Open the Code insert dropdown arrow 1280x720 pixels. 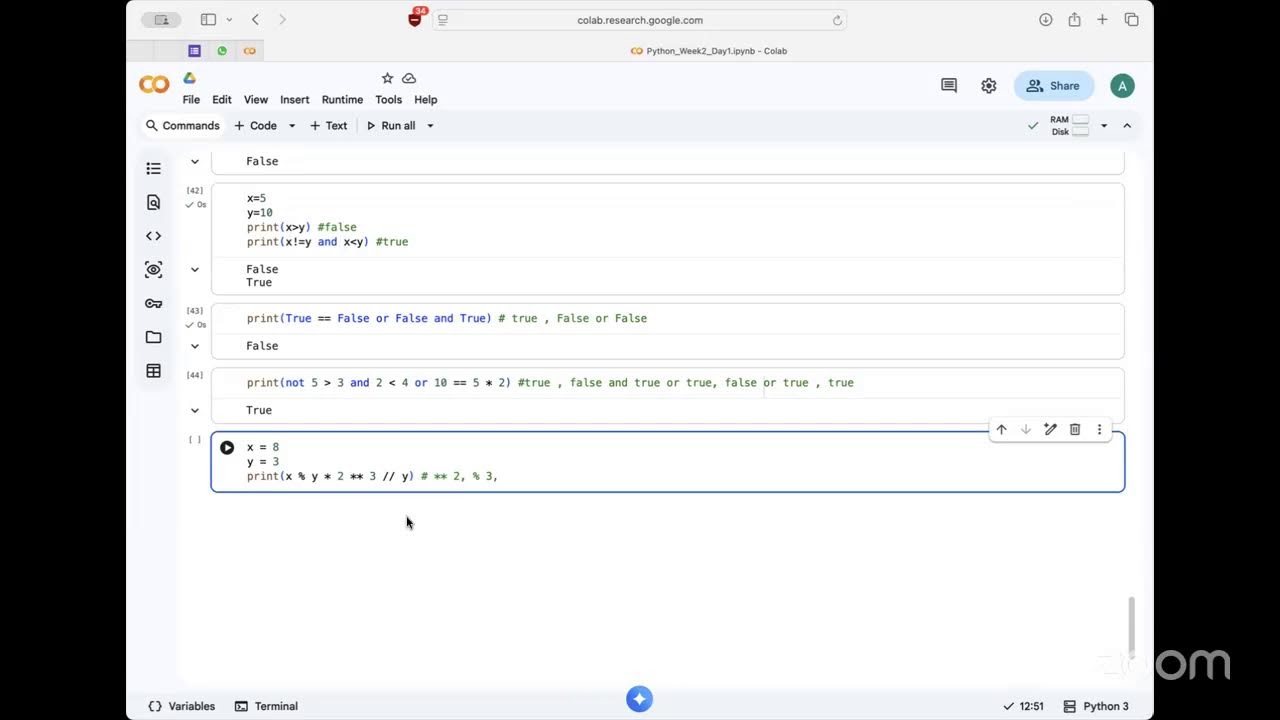click(292, 126)
